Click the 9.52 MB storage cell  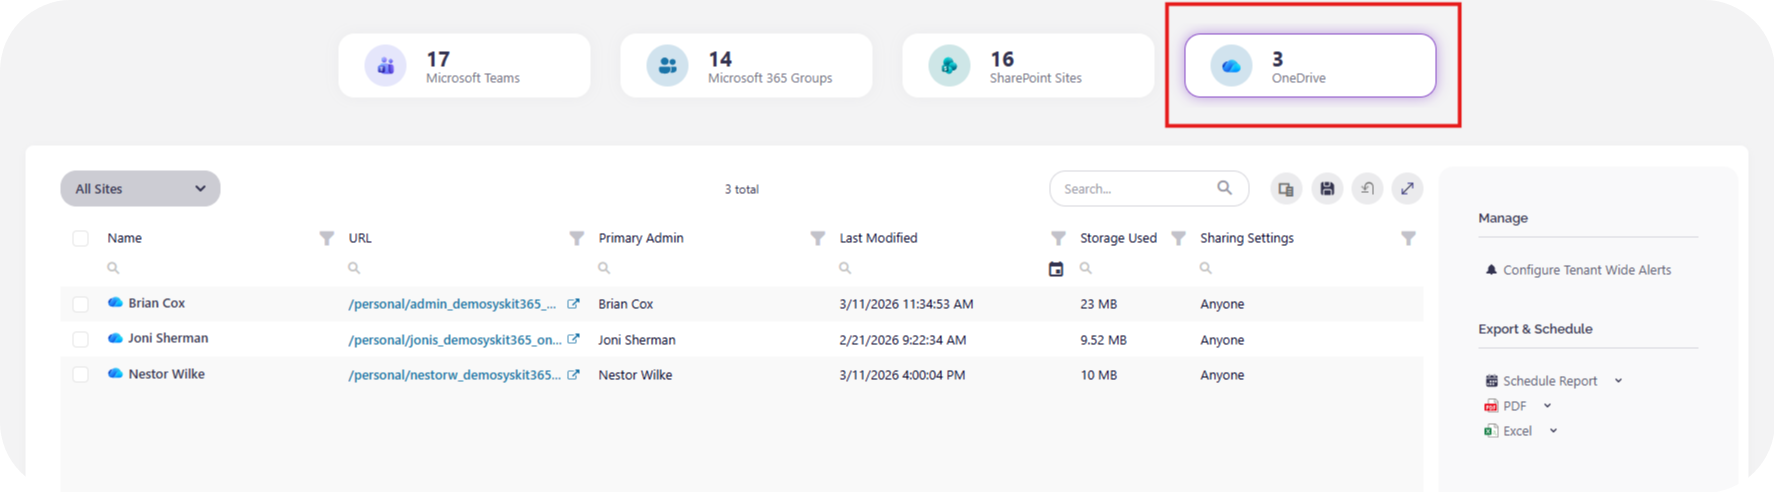pyautogui.click(x=1103, y=340)
